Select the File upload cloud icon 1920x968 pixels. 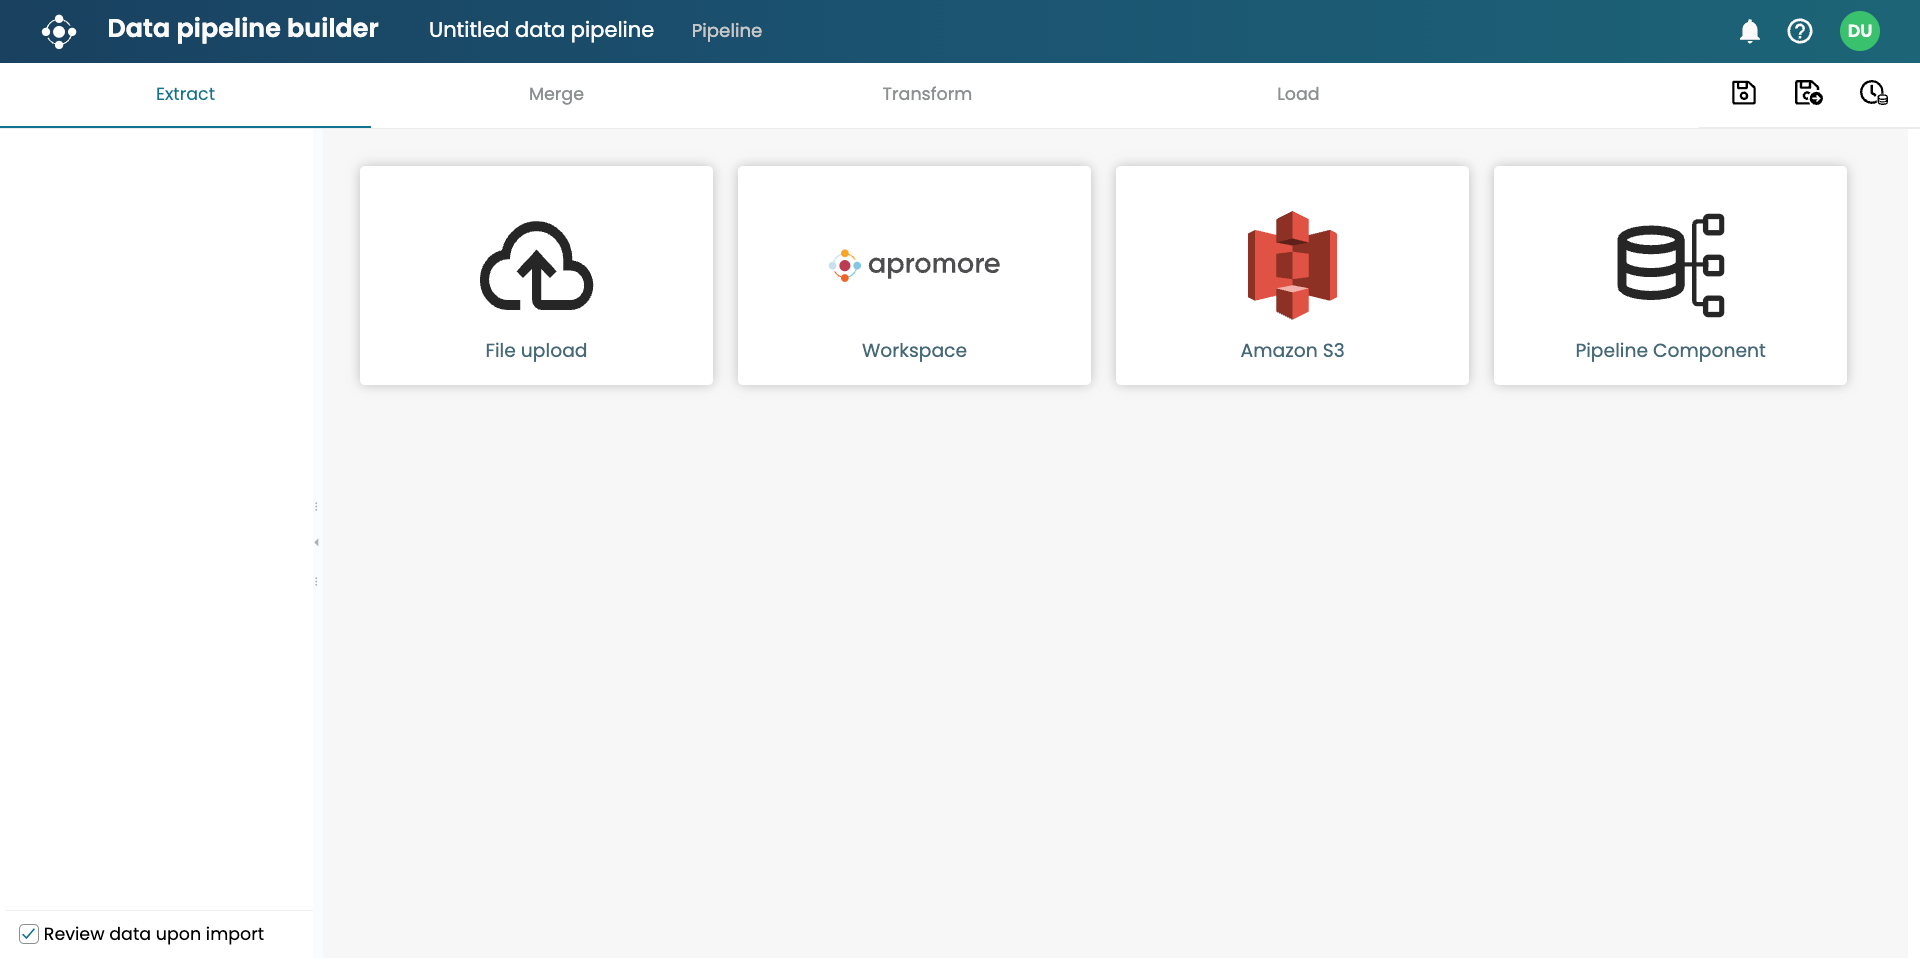tap(536, 266)
